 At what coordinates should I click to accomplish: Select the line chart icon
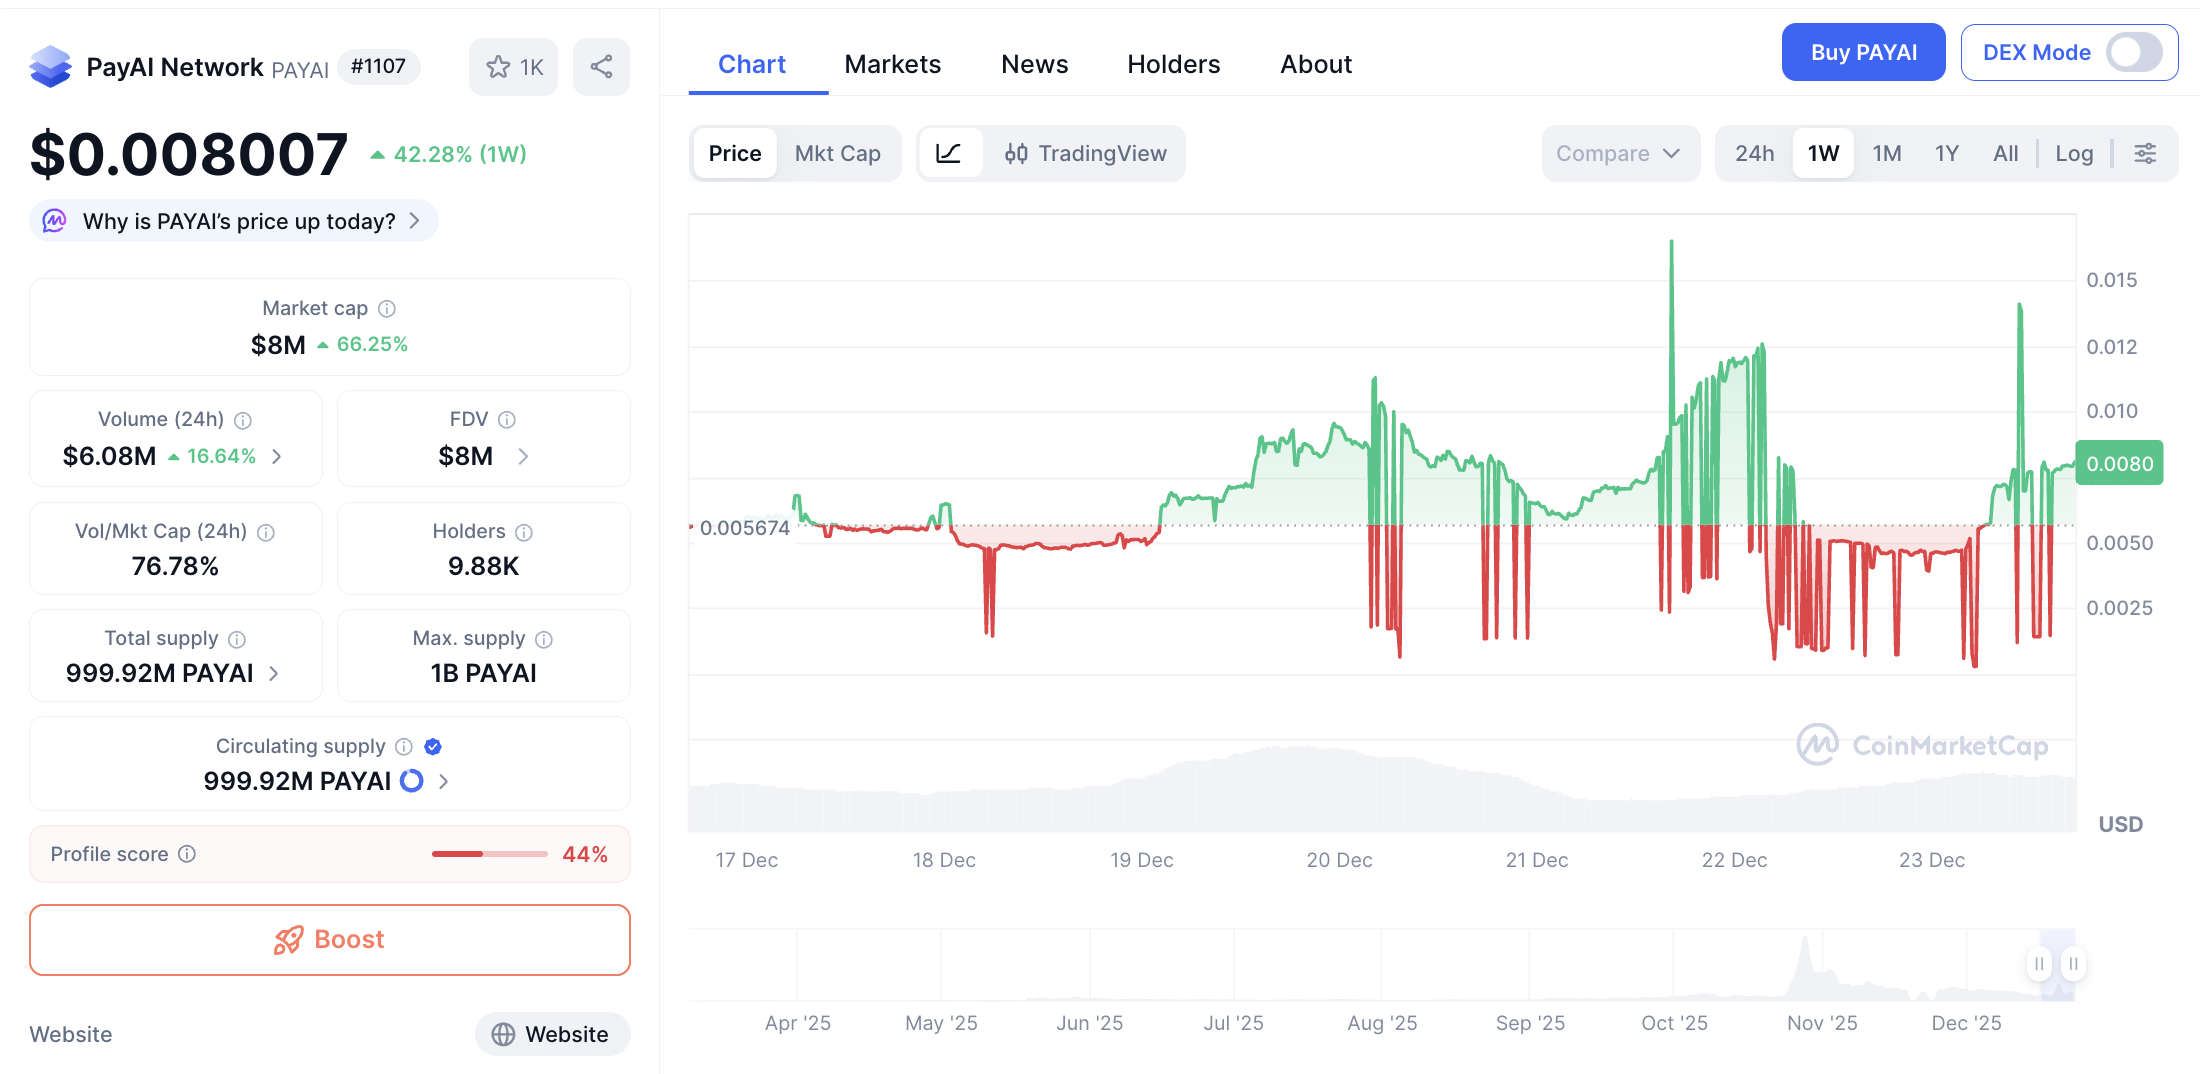tap(948, 153)
